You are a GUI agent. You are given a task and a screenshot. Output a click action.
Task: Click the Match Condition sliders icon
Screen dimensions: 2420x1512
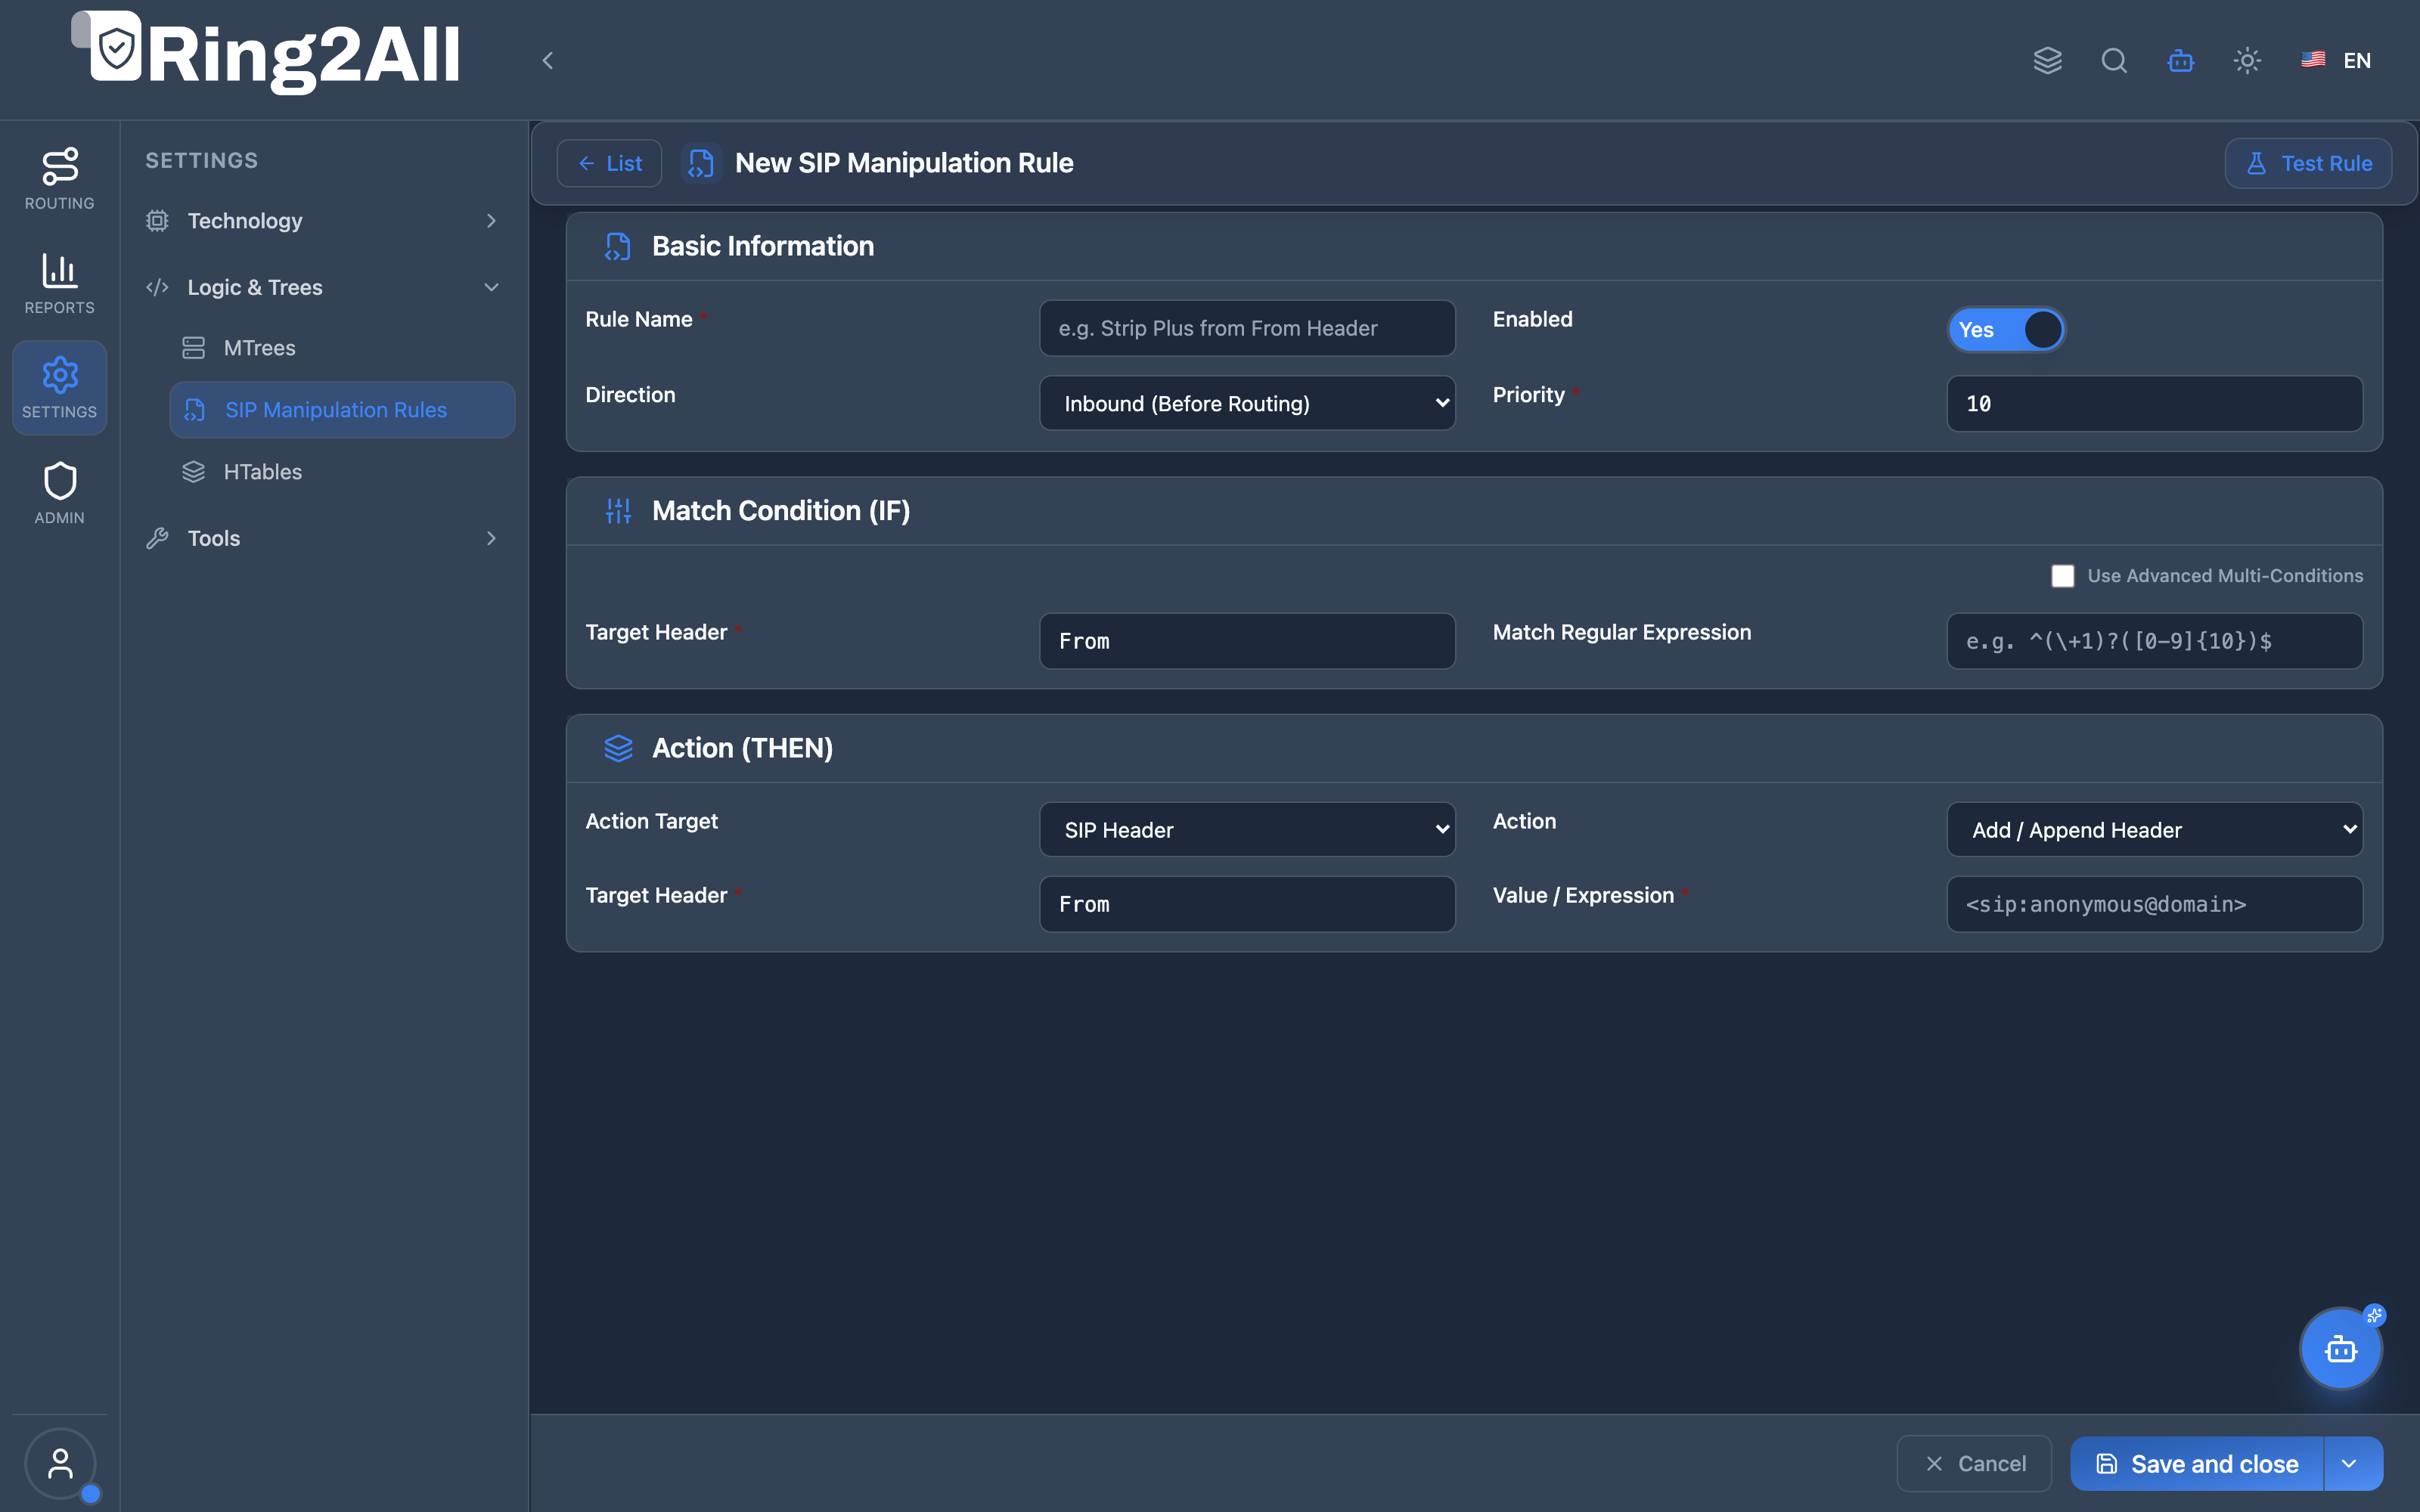(x=618, y=511)
